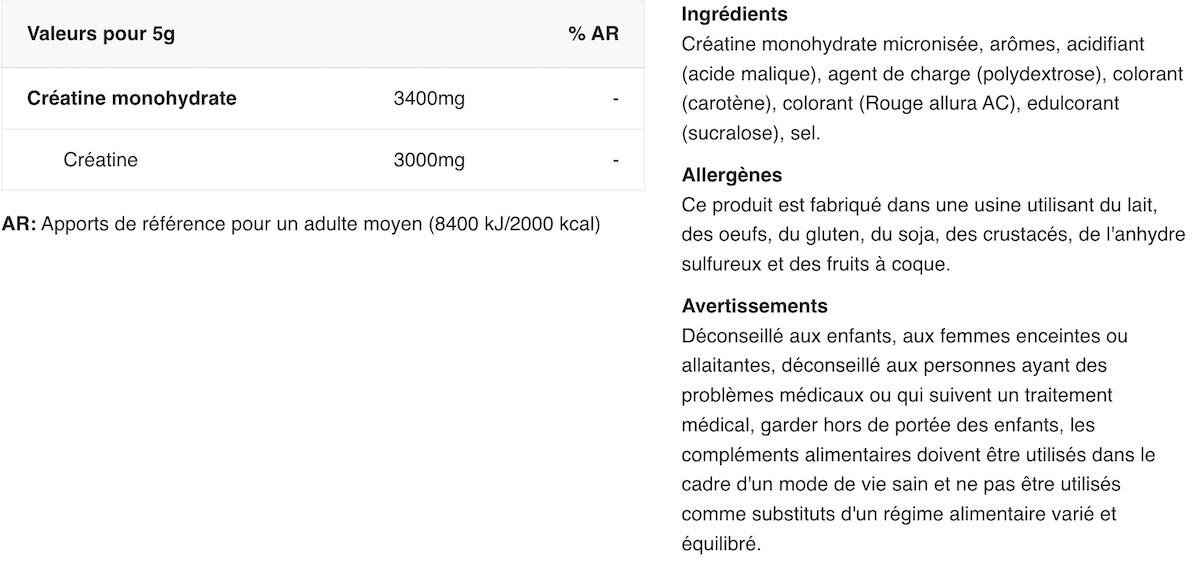Click the "Ingrédients" heading
This screenshot has width=1200, height=568.
[x=734, y=15]
